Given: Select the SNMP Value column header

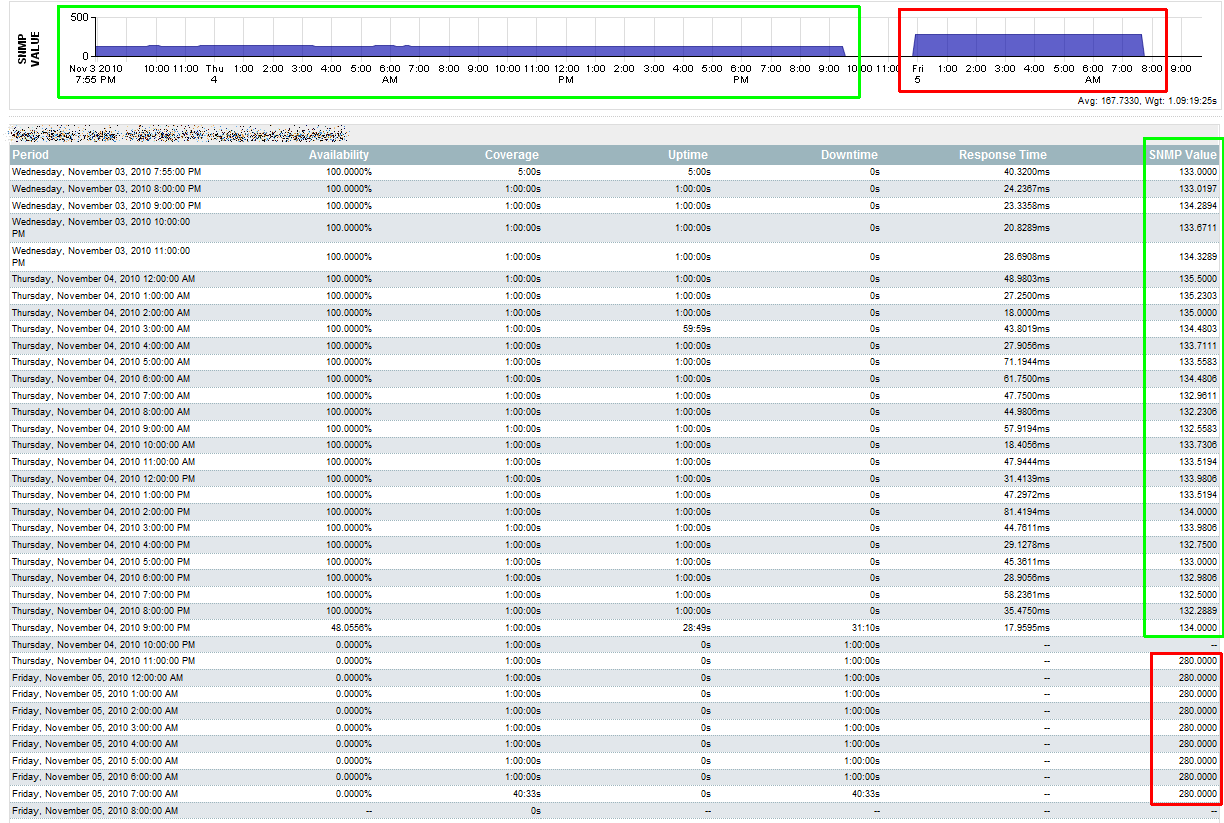Looking at the screenshot, I should tap(1183, 155).
